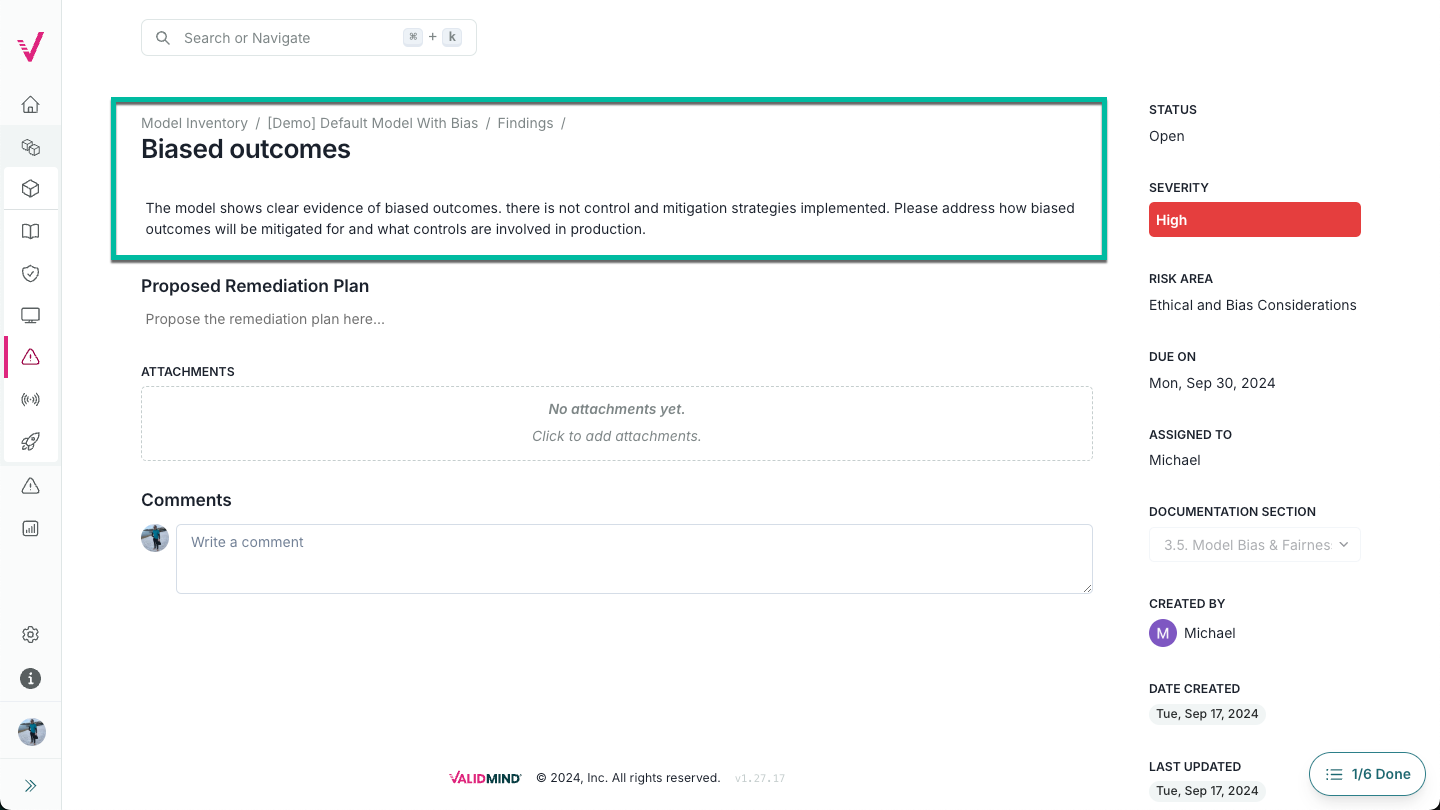Select the Monitoring broadcast signal icon
This screenshot has width=1440, height=810.
coord(30,399)
